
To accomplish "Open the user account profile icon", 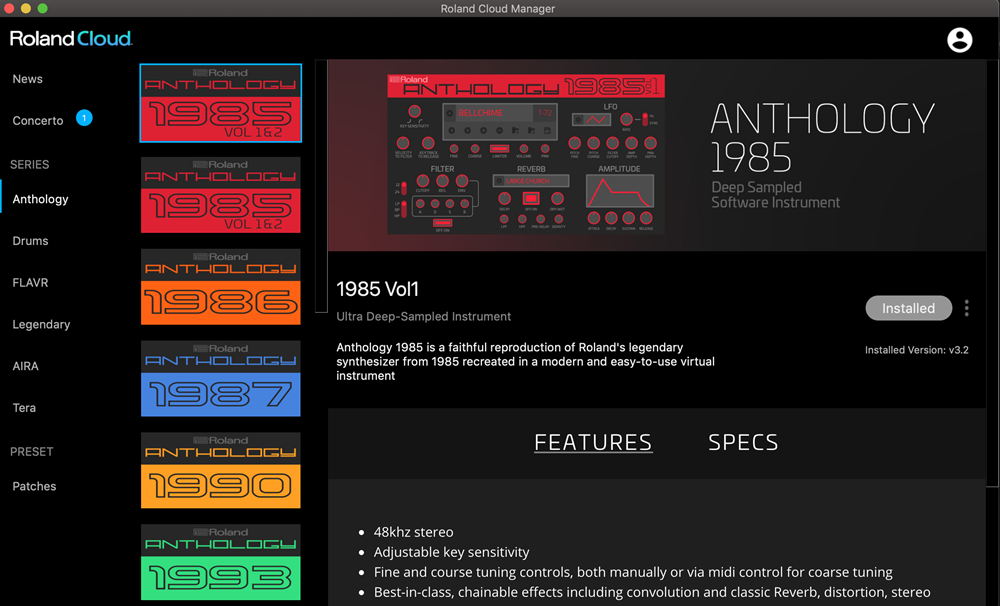I will coord(959,40).
